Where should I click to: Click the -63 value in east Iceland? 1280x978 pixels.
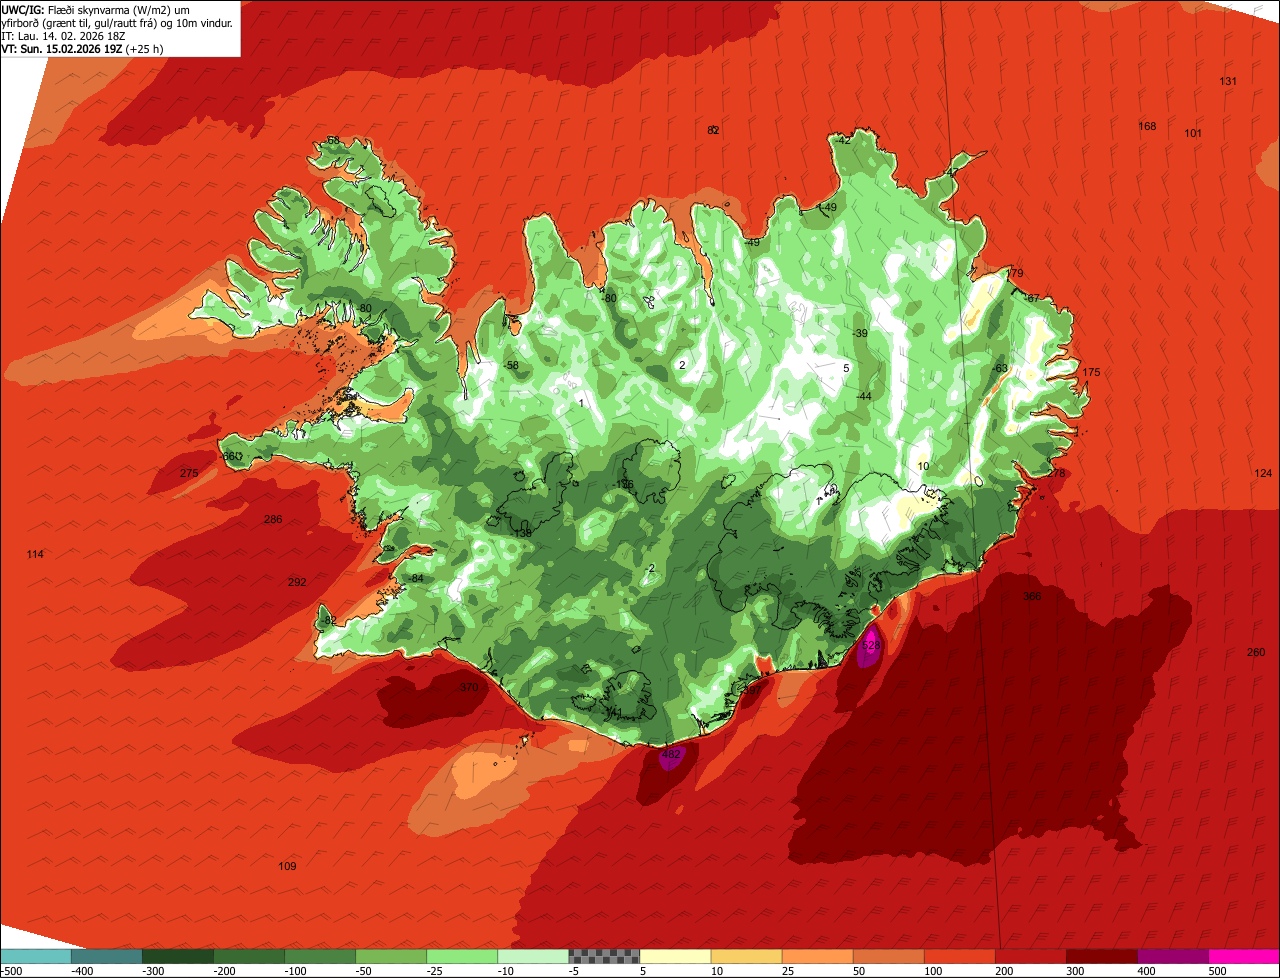click(x=999, y=368)
